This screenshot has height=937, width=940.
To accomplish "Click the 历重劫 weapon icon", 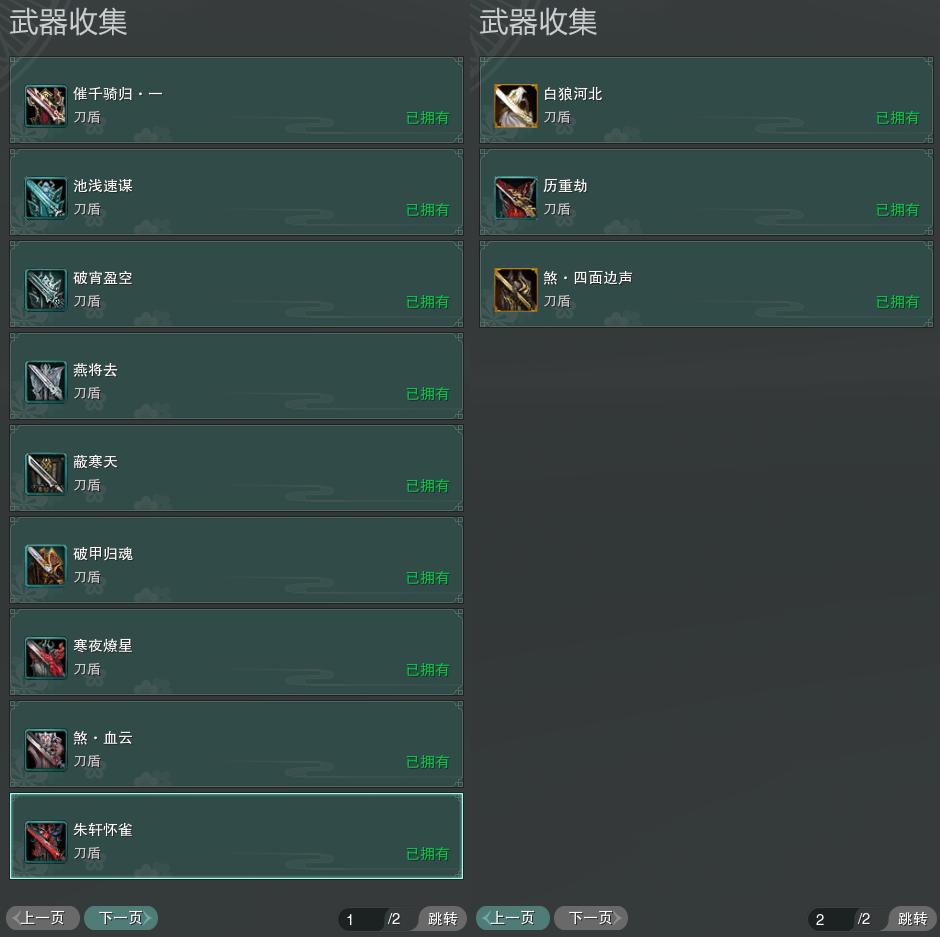I will (x=516, y=198).
